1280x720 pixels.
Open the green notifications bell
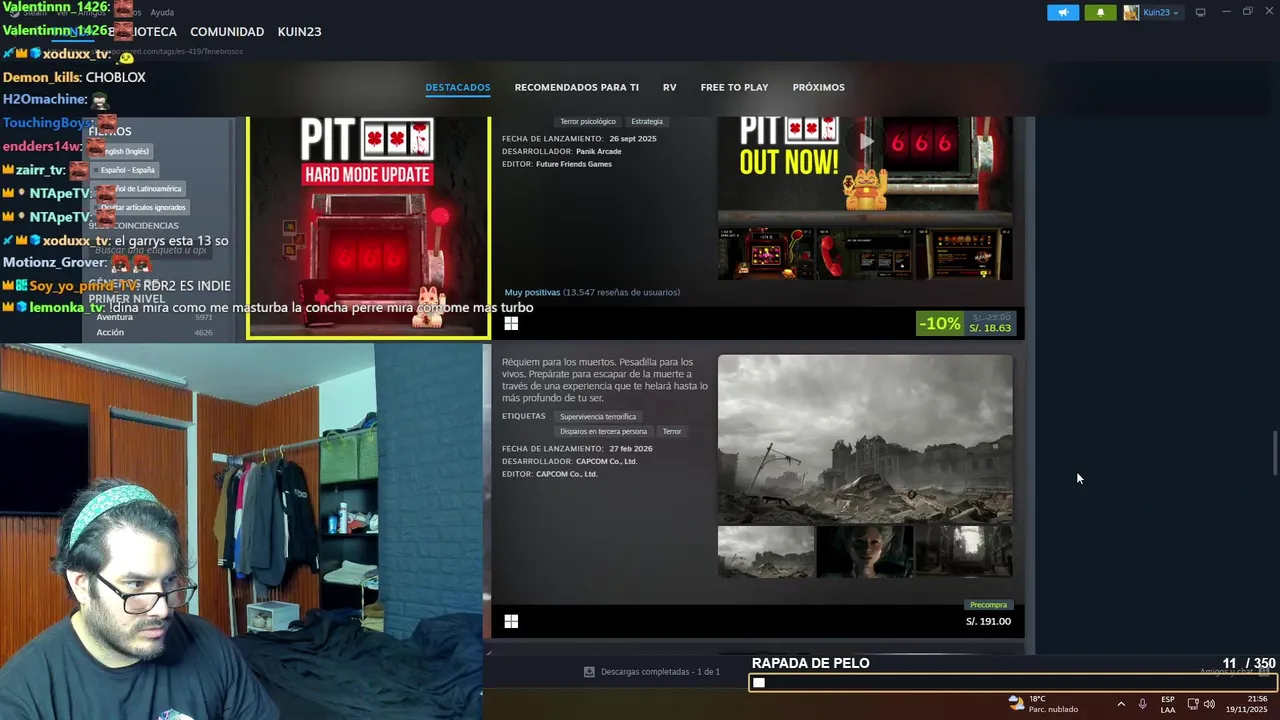click(1100, 12)
